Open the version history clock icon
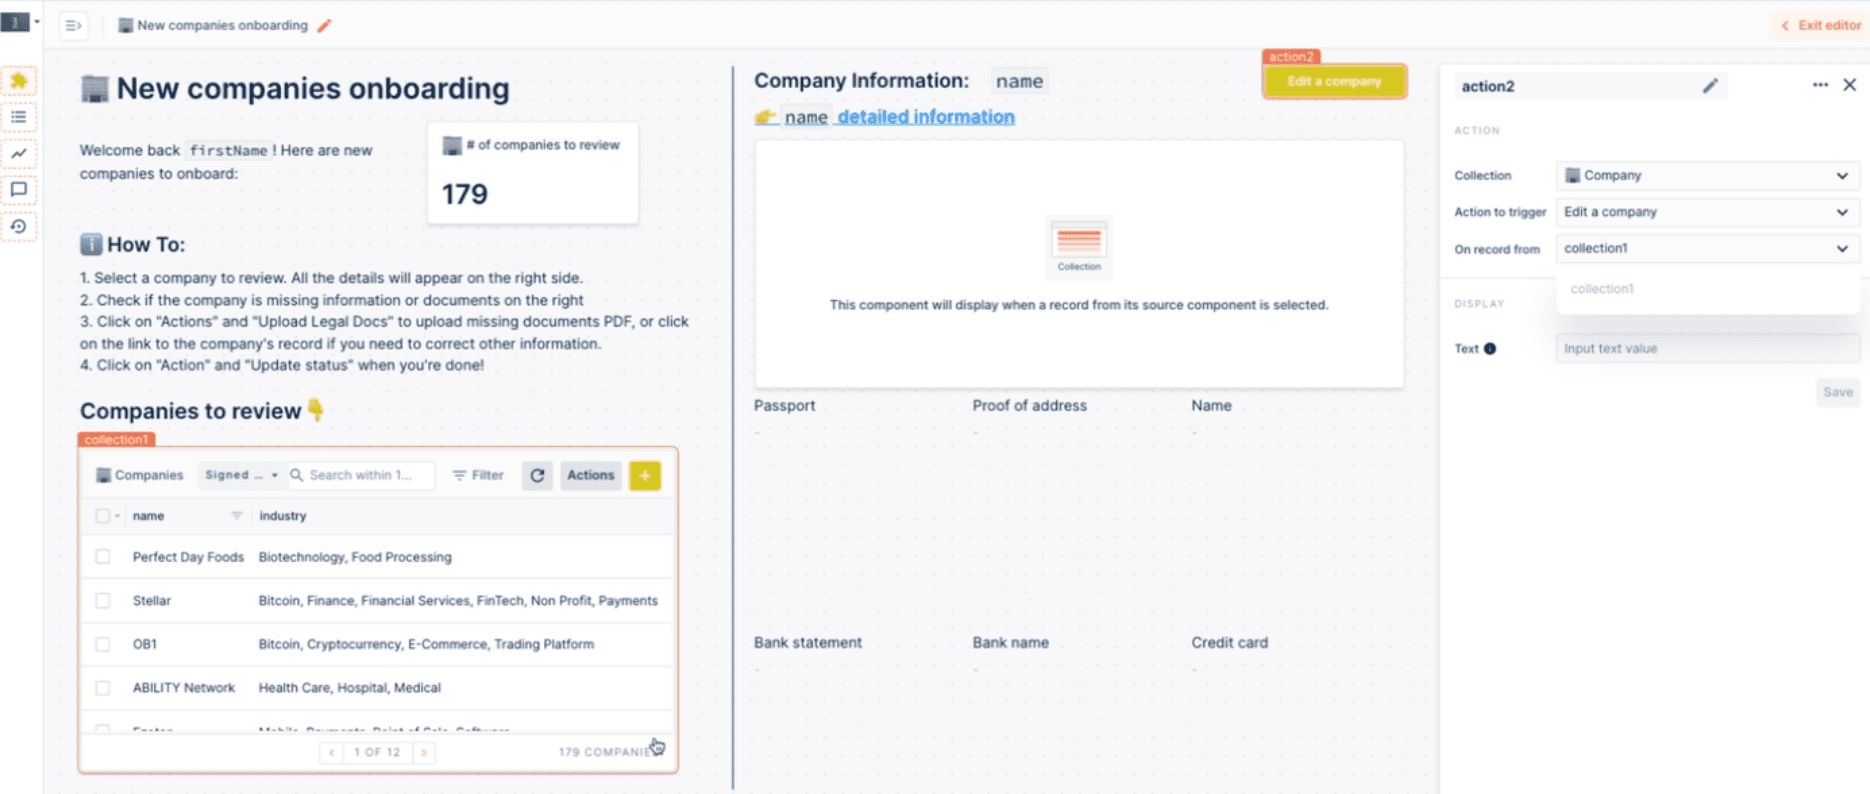 19,227
